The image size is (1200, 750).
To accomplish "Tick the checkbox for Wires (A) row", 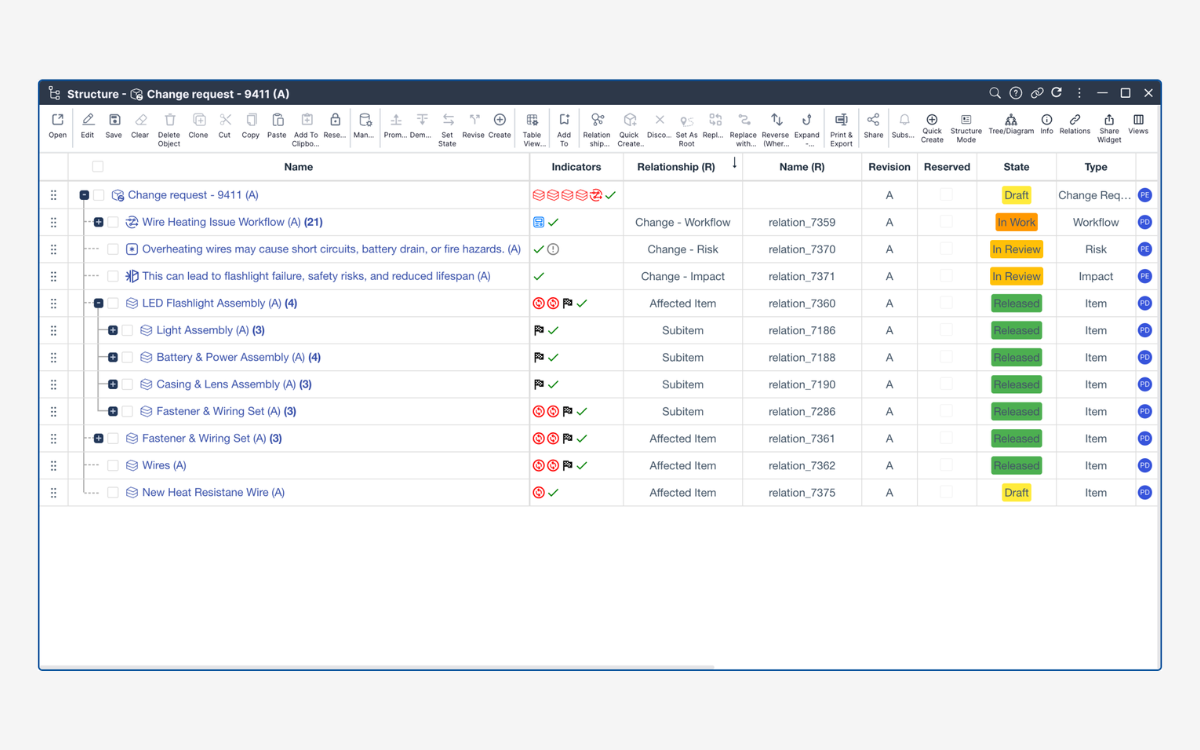I will click(113, 465).
